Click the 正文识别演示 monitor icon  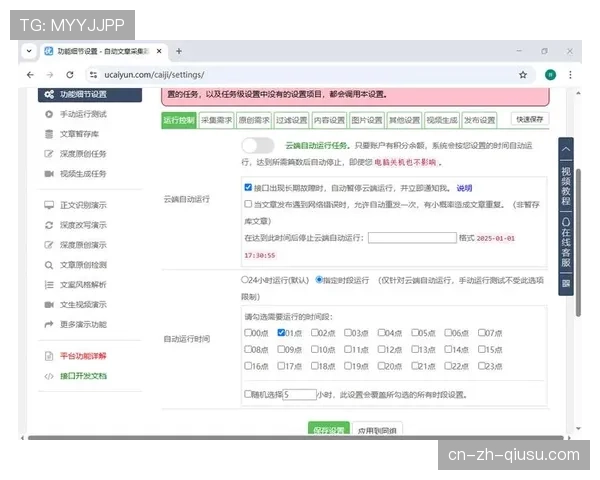(x=49, y=205)
